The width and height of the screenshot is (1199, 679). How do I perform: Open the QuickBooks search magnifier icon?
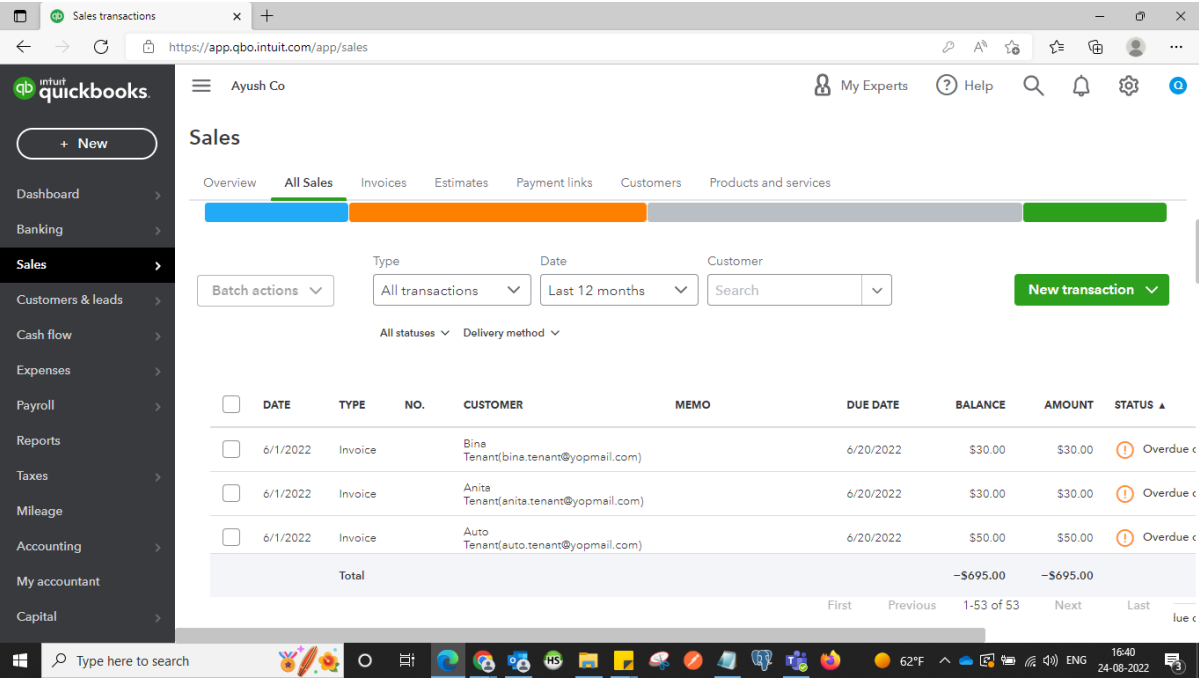(x=1033, y=86)
